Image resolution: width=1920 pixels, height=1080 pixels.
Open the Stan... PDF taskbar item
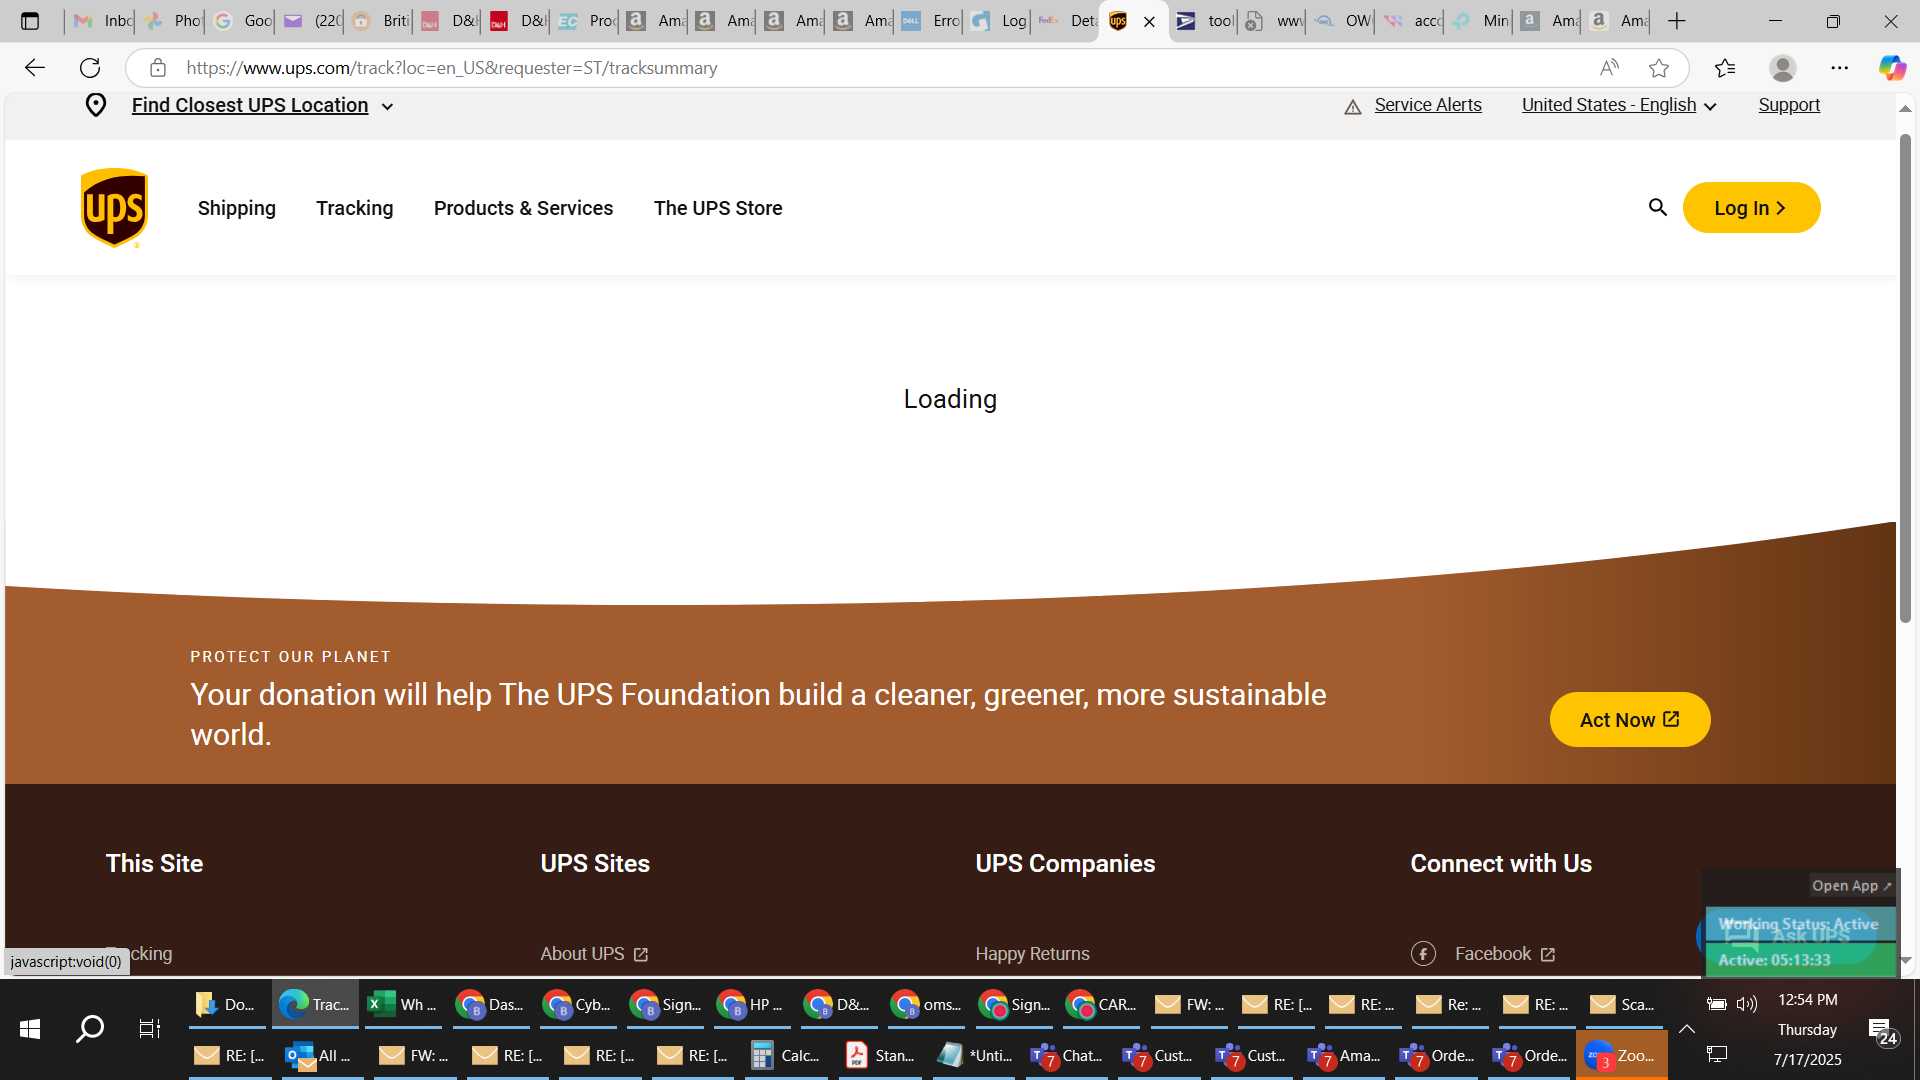click(879, 1055)
